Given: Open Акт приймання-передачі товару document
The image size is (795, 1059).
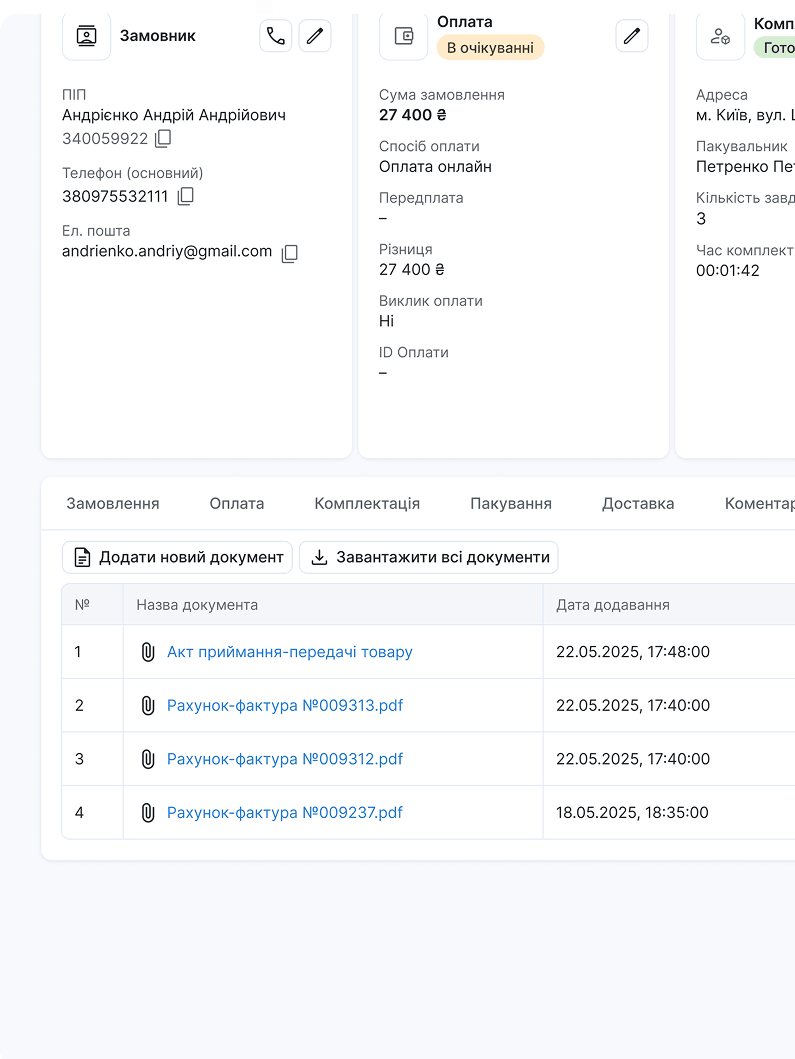Looking at the screenshot, I should coord(290,652).
